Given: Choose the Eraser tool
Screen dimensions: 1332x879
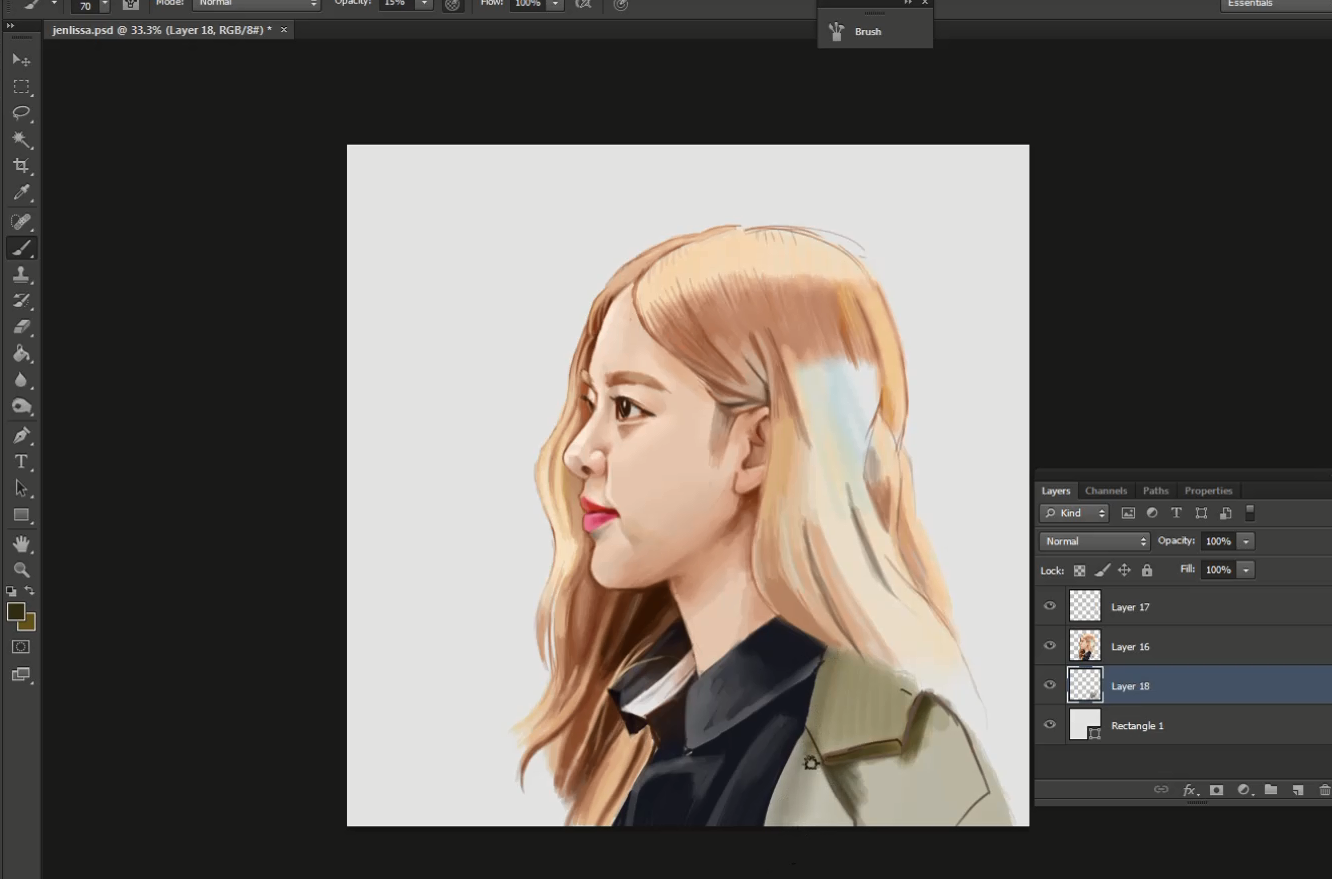Looking at the screenshot, I should click(21, 327).
